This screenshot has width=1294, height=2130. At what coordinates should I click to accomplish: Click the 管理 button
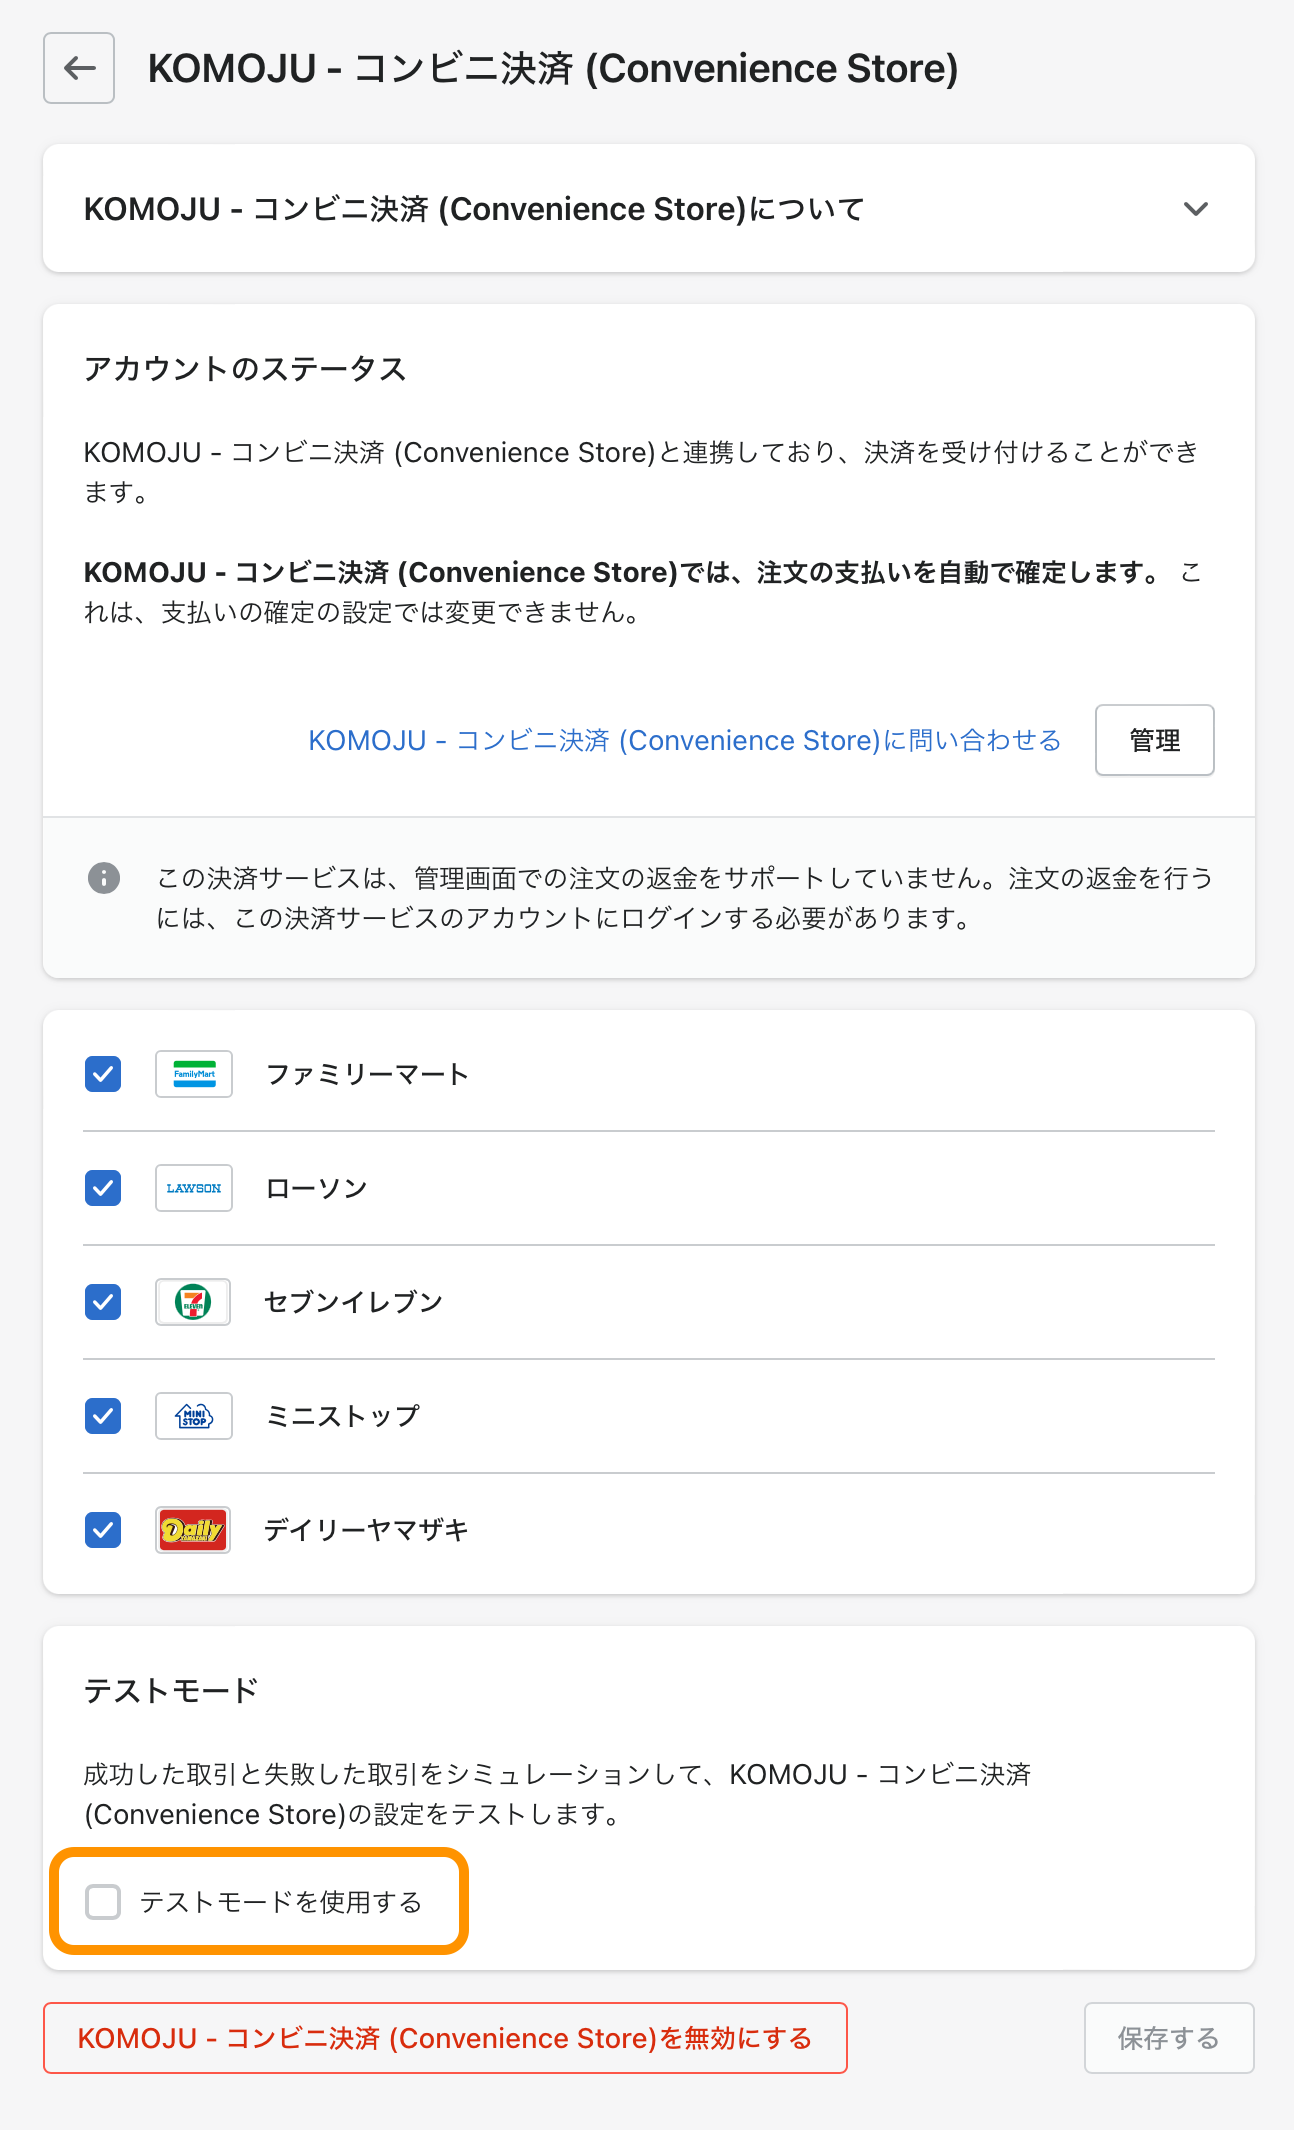(1154, 740)
